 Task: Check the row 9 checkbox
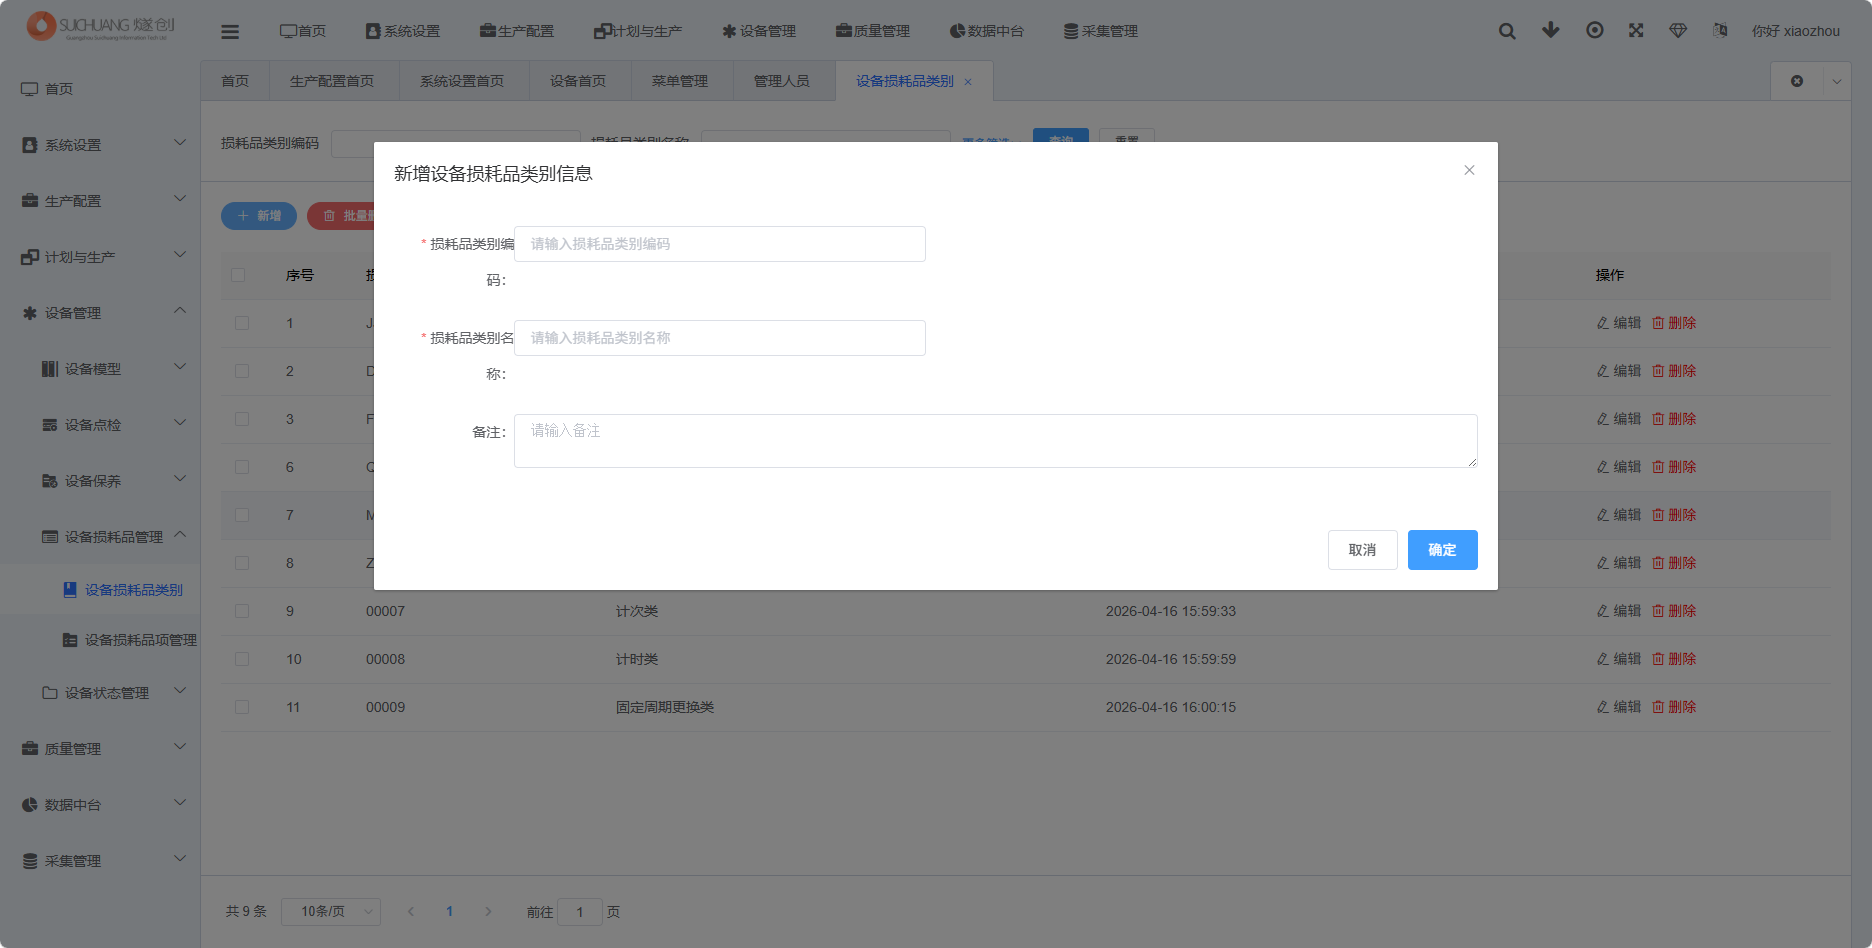click(x=242, y=611)
